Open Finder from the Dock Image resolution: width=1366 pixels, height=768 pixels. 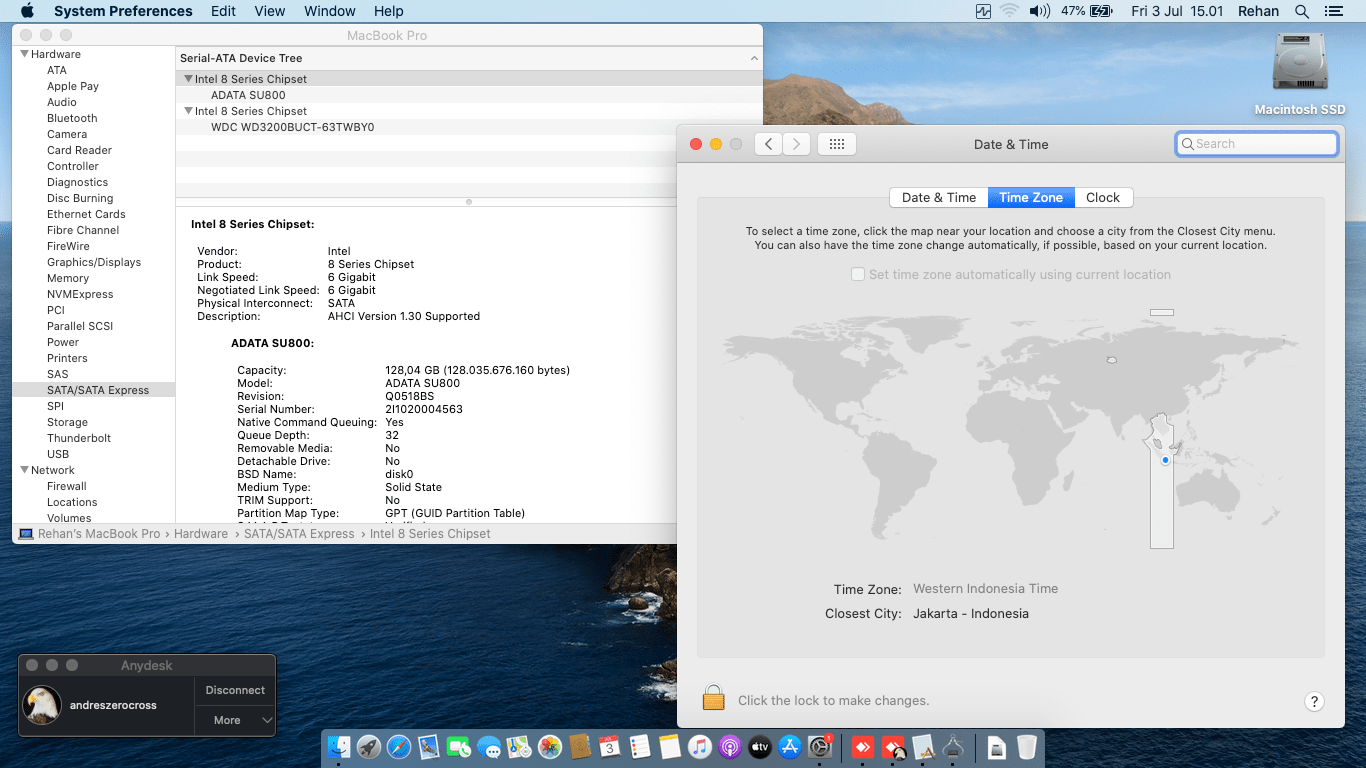[339, 746]
